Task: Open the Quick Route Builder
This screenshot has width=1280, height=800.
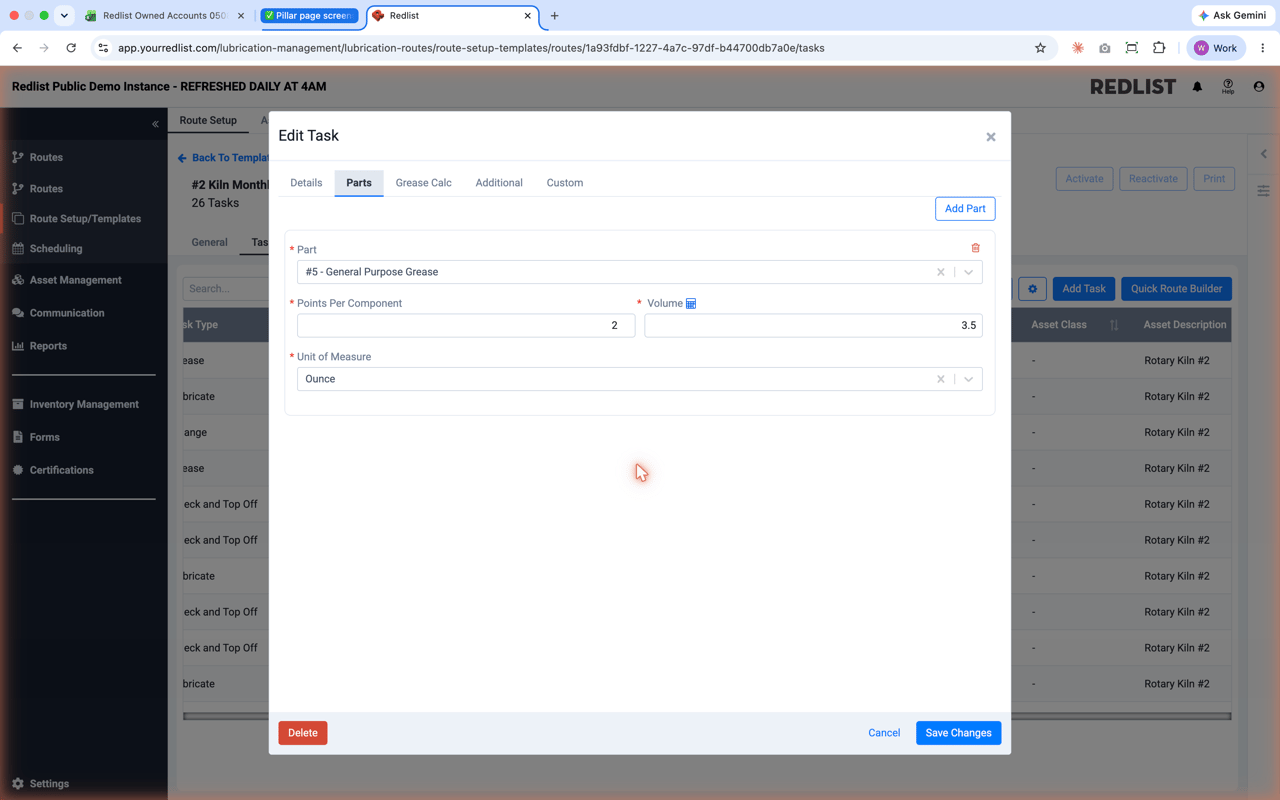Action: coord(1176,289)
